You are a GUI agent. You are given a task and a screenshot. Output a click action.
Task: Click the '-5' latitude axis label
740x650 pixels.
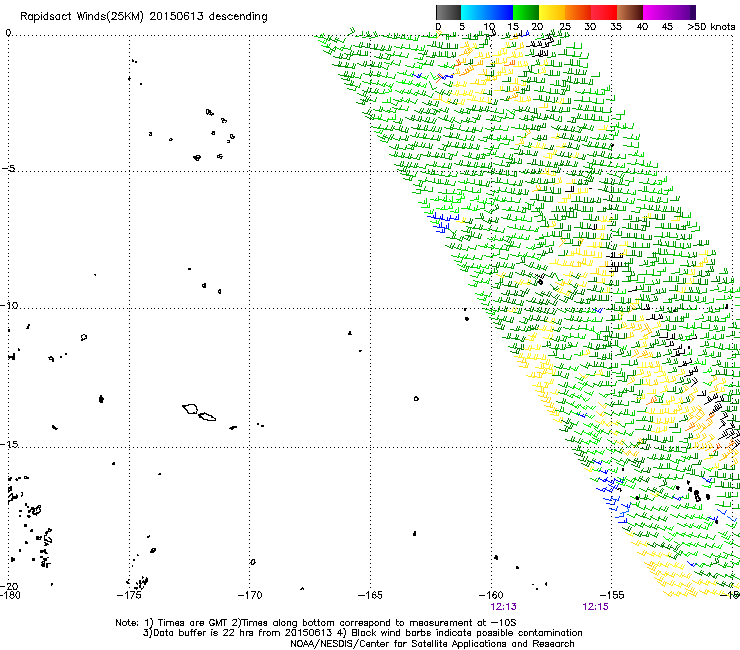pyautogui.click(x=9, y=169)
